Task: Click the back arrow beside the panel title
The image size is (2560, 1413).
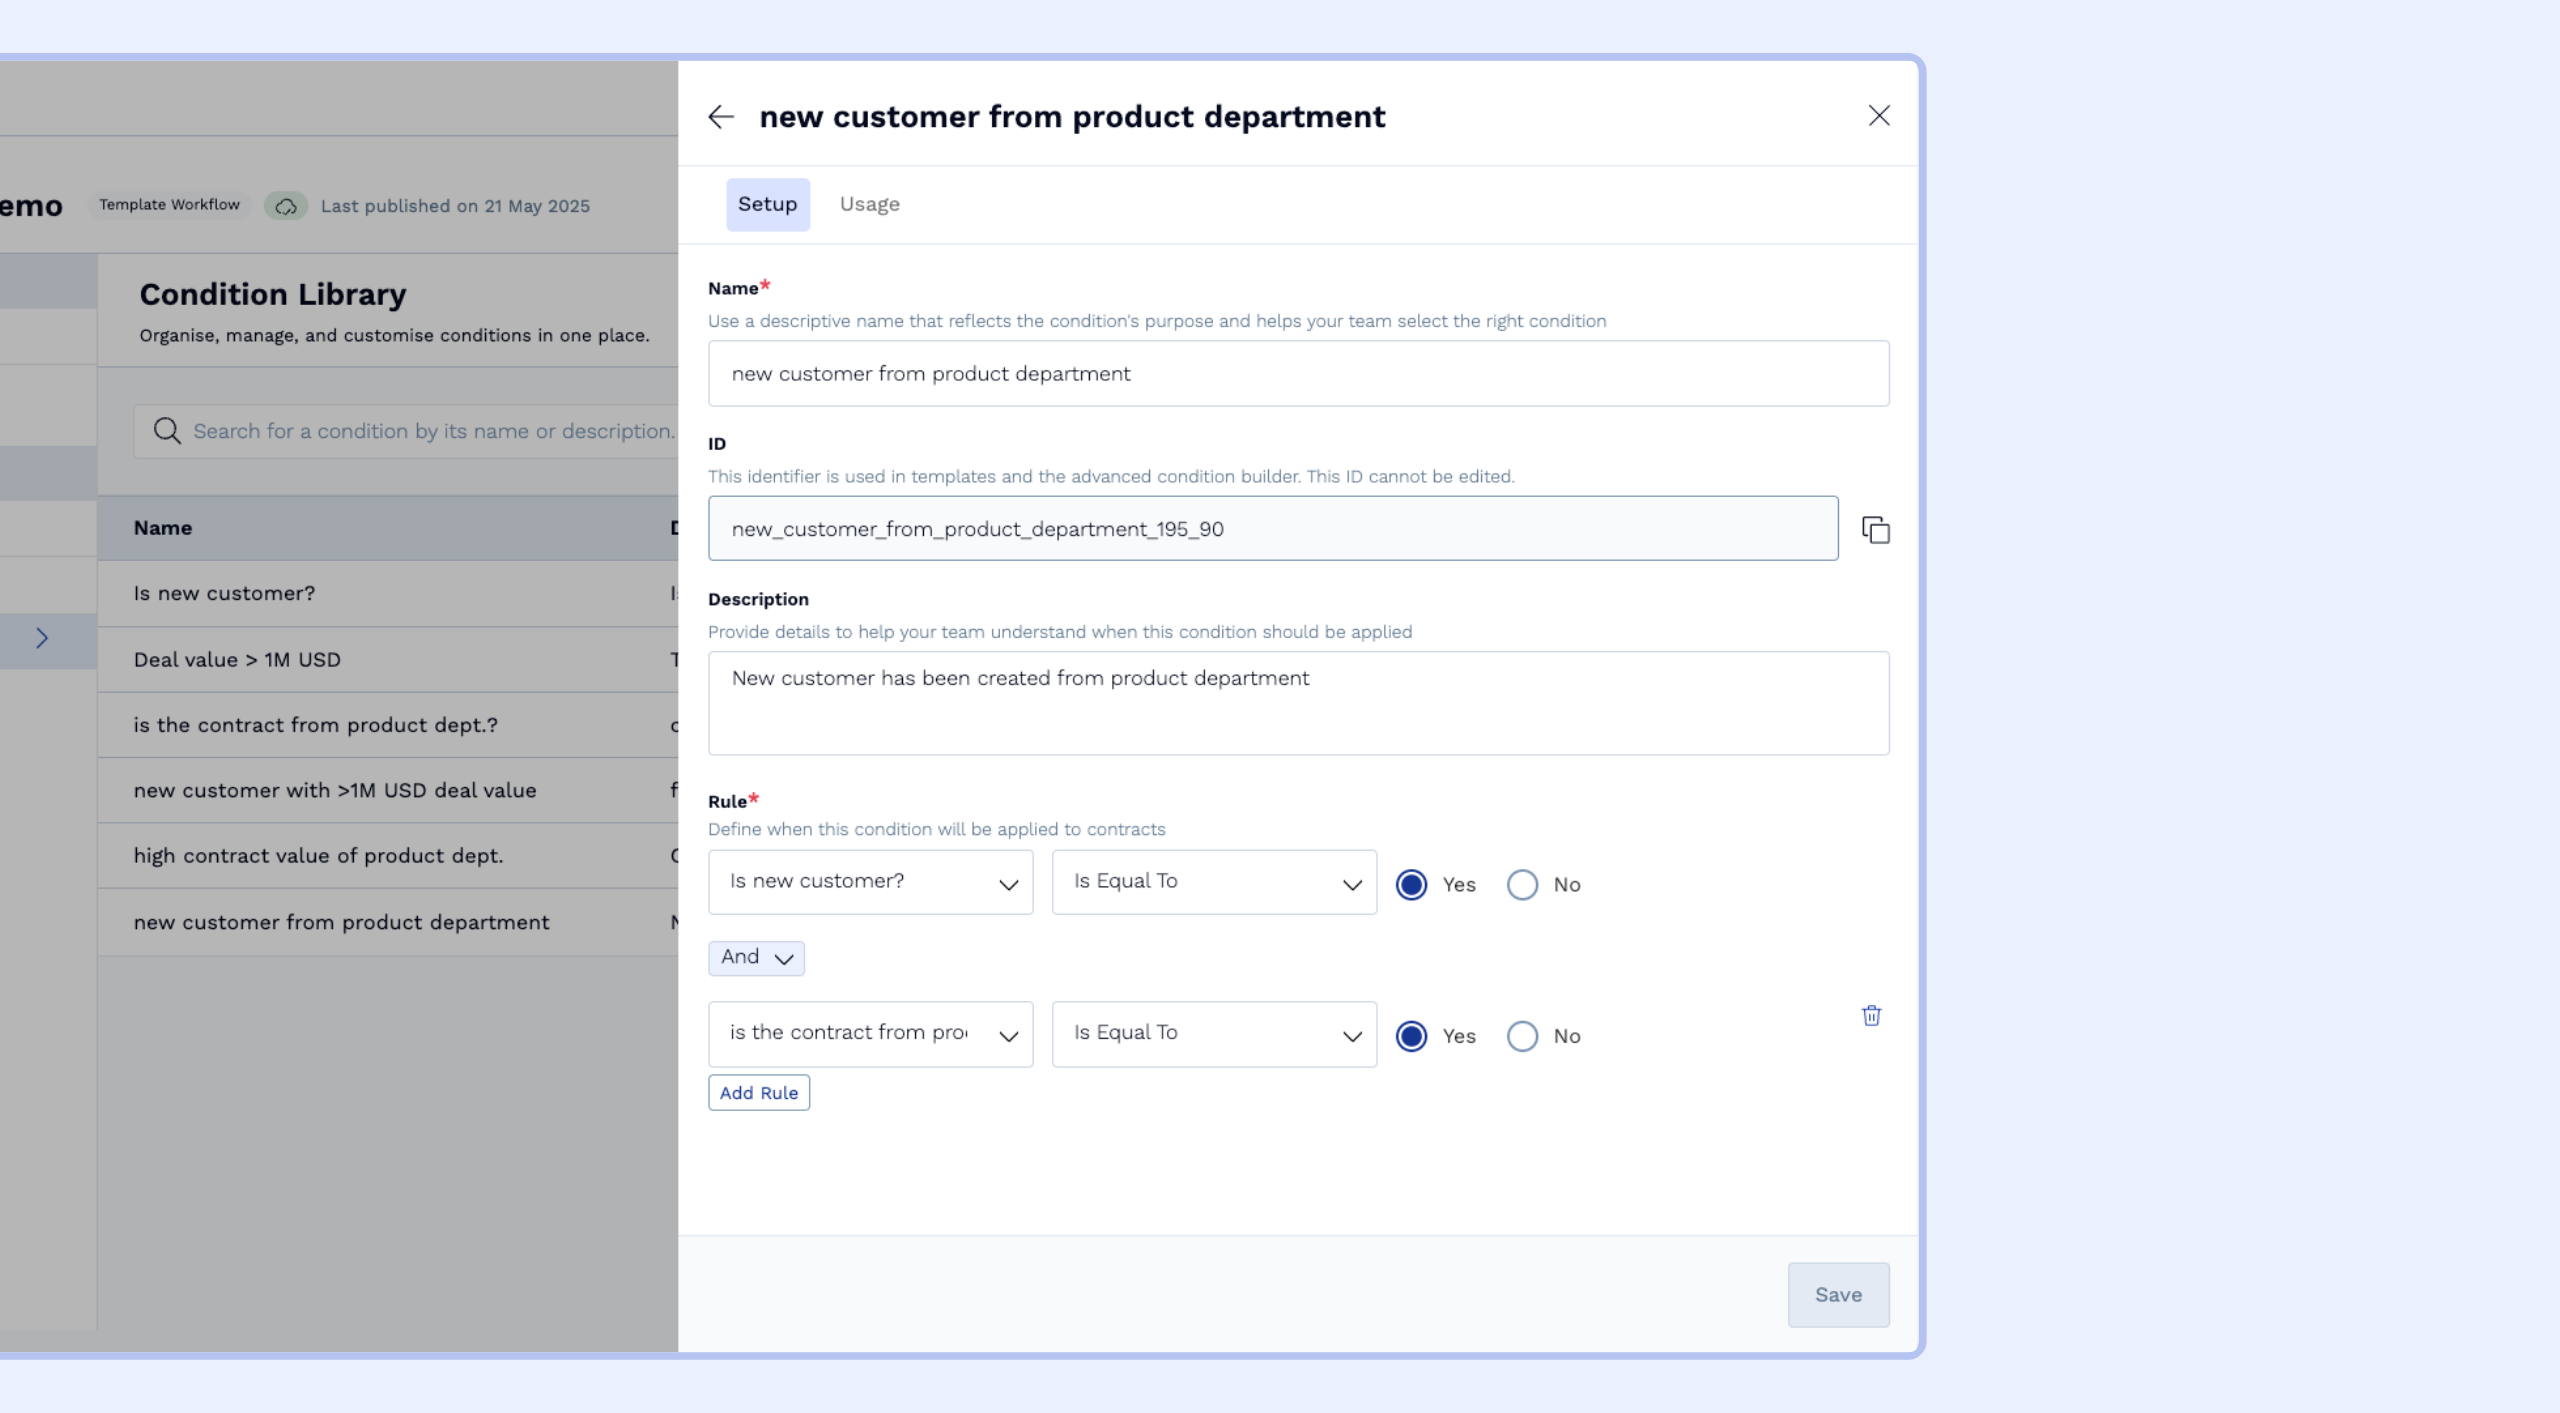Action: 721,117
